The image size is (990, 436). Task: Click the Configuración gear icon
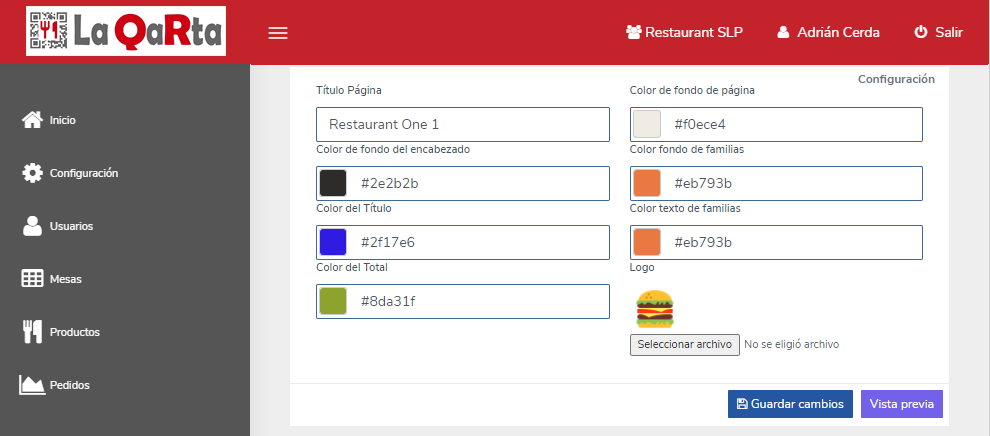[32, 173]
